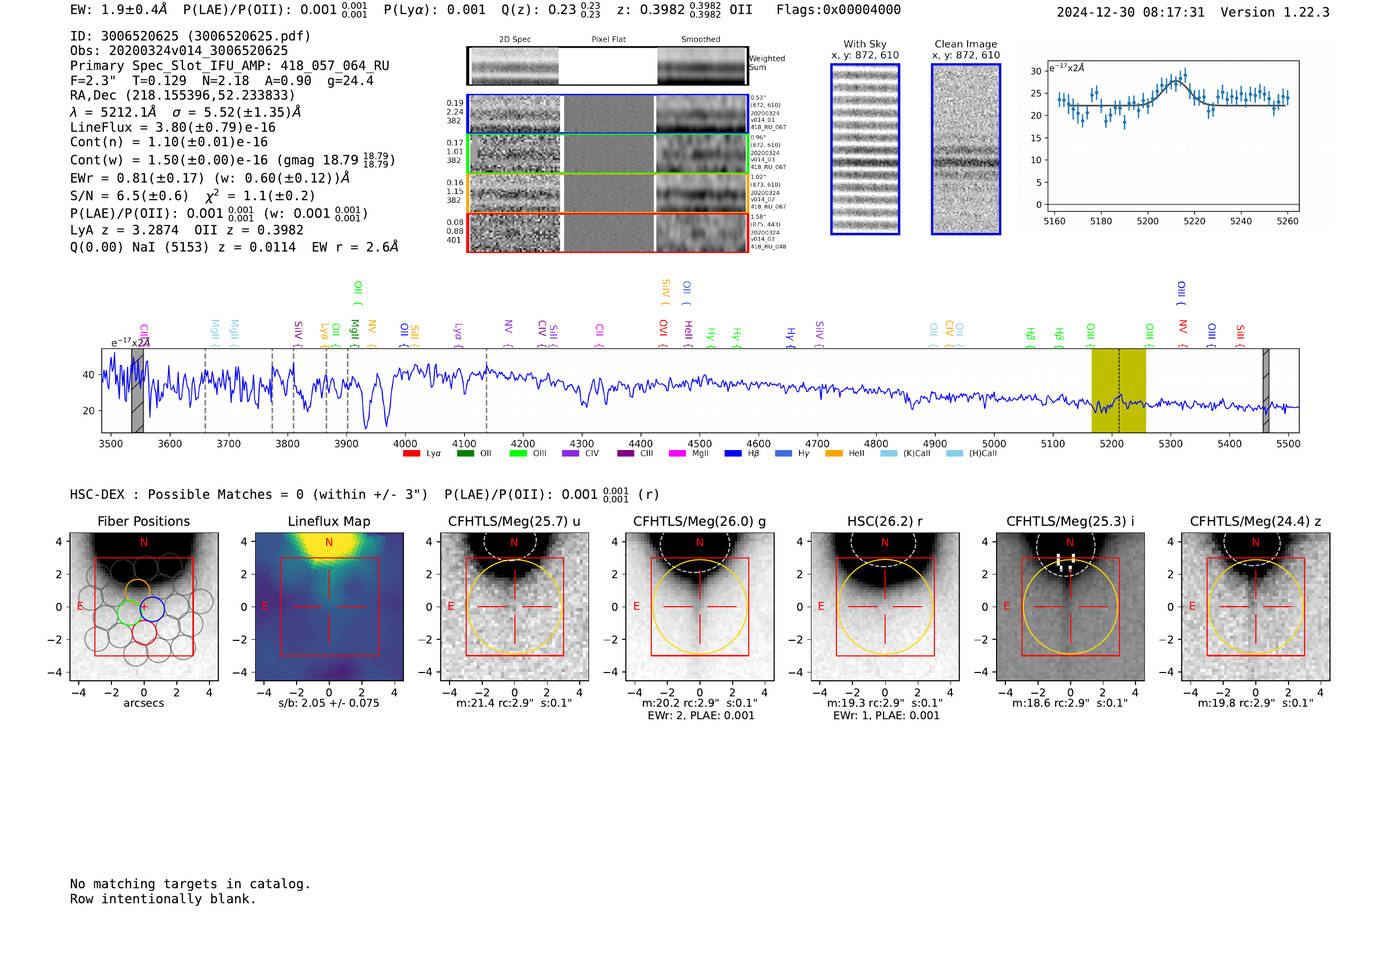Select the green fiber circle in Fiber Positions

click(130, 612)
